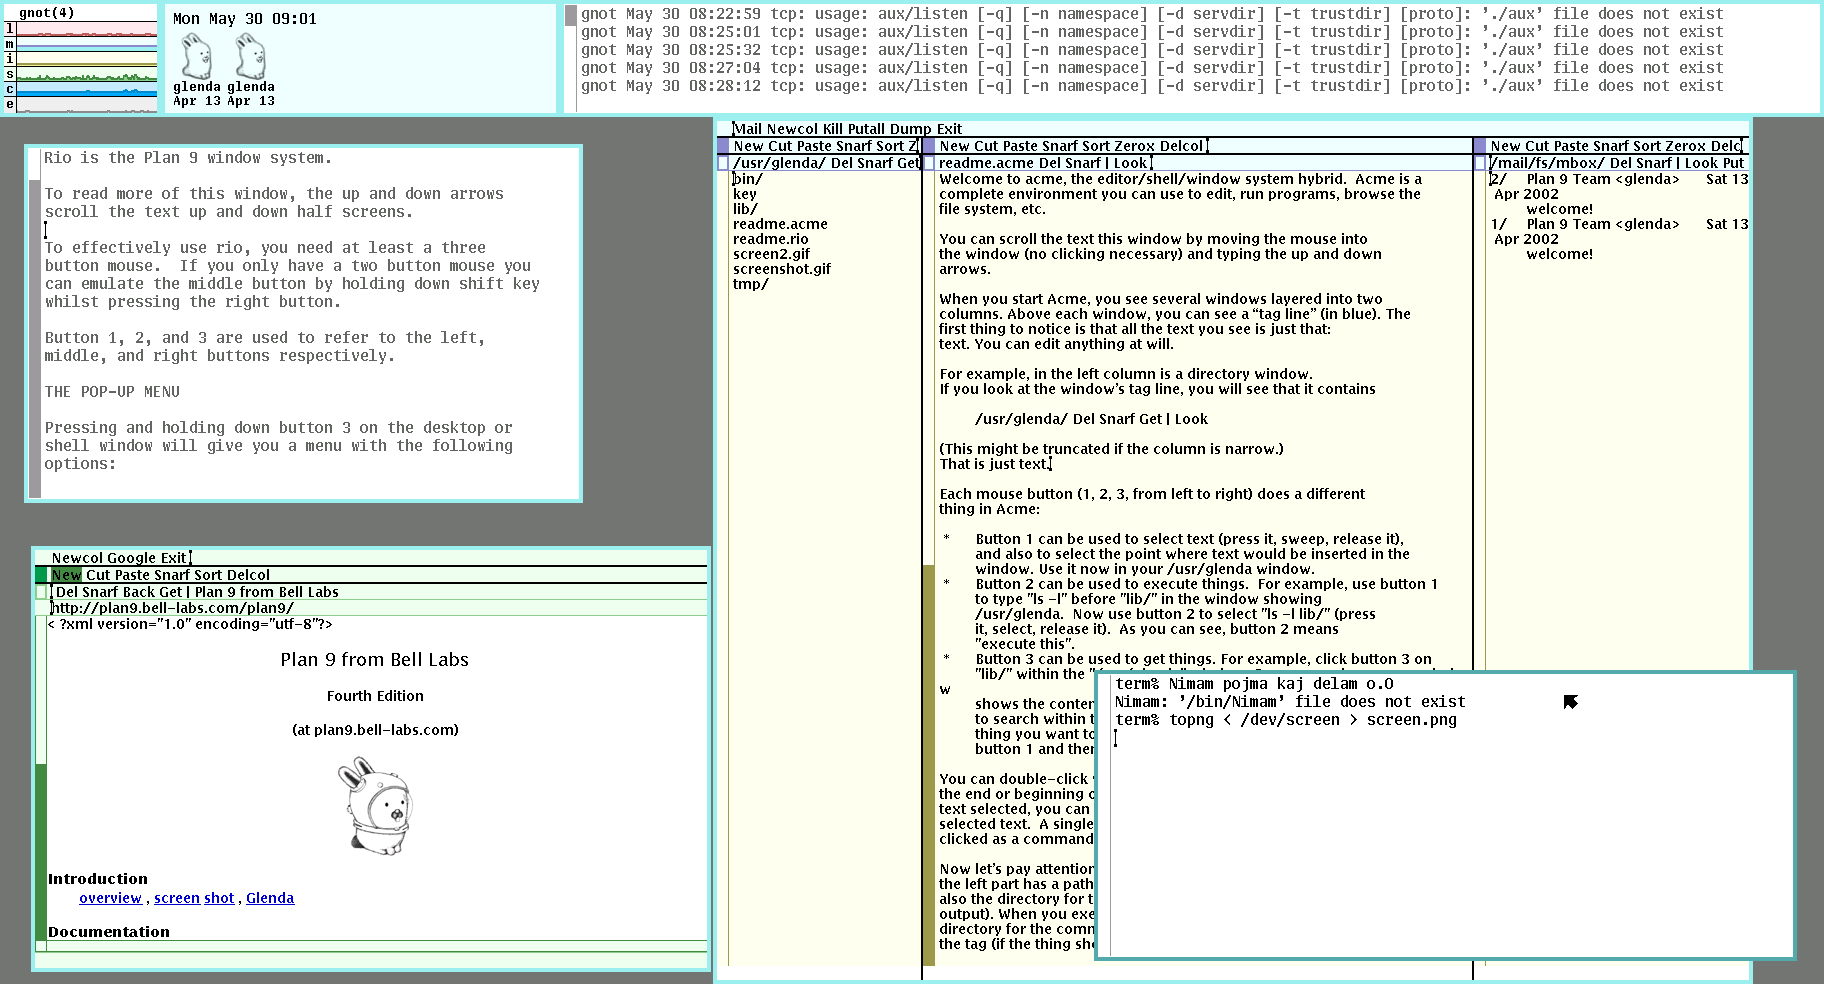Click Sort in acme's middle column tag
The width and height of the screenshot is (1824, 984).
click(x=1095, y=146)
